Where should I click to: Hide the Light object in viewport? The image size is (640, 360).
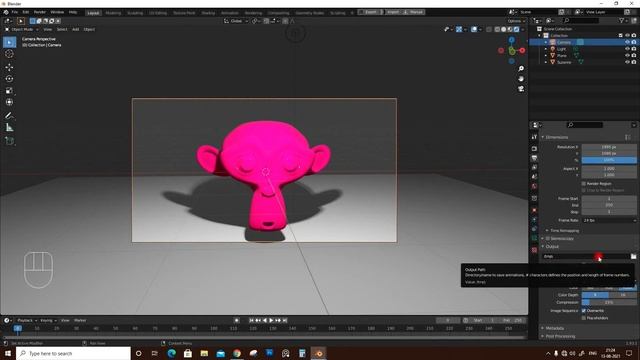pos(627,49)
